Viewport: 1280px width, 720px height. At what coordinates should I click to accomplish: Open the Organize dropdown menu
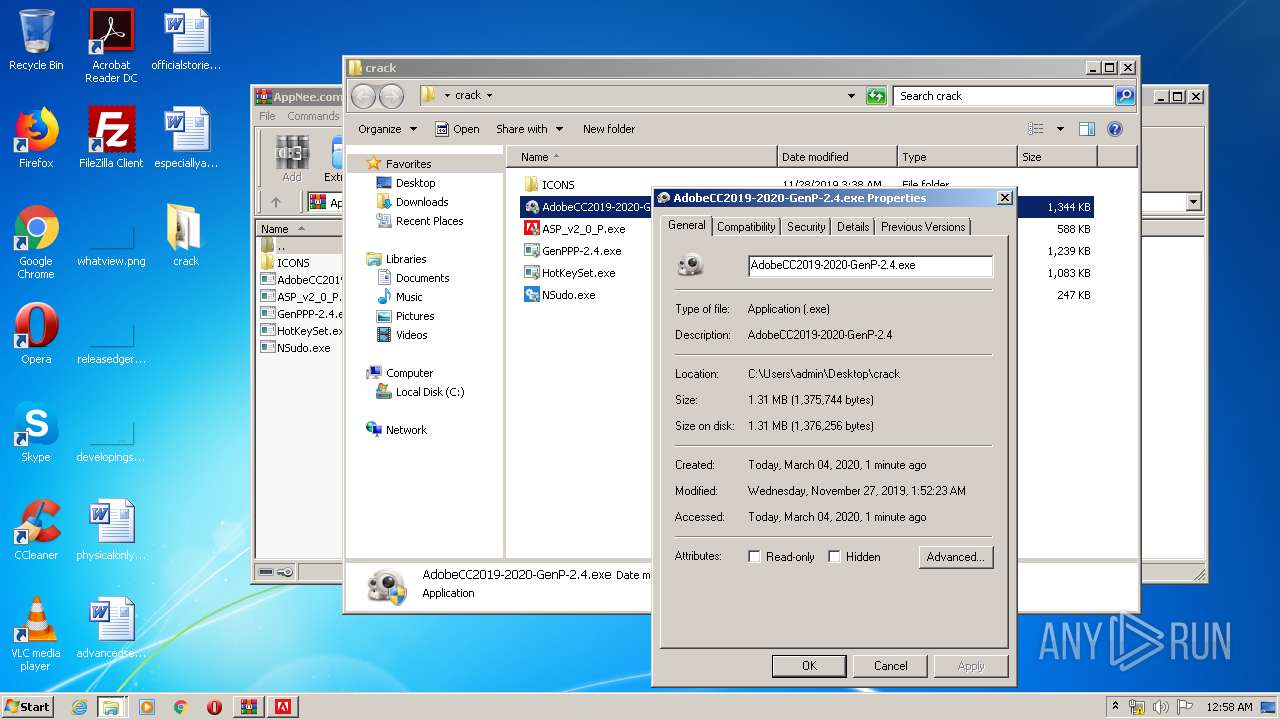pyautogui.click(x=387, y=129)
